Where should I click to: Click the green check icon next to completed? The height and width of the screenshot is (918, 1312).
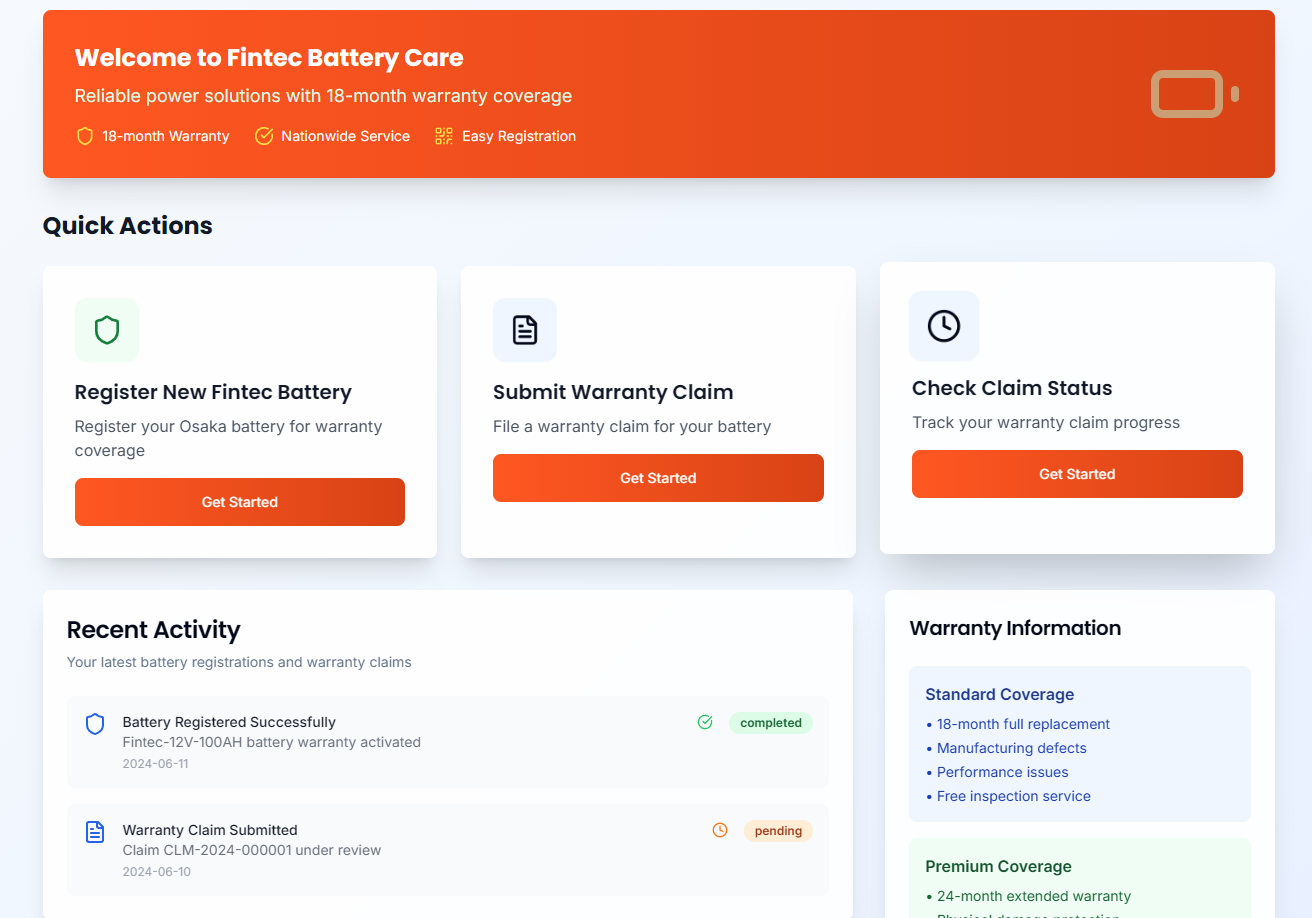pos(705,722)
